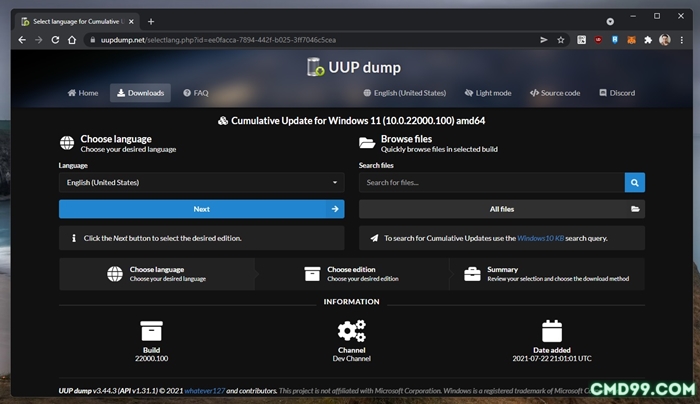Click the Channel gears icon
The width and height of the screenshot is (700, 404).
click(x=351, y=331)
